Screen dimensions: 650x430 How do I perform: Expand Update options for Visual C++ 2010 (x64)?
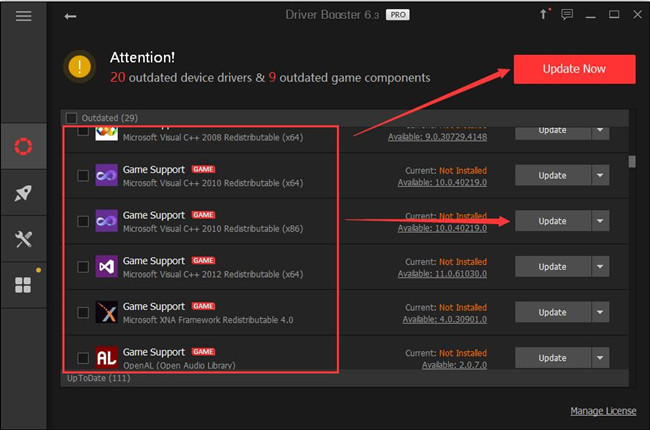point(600,175)
